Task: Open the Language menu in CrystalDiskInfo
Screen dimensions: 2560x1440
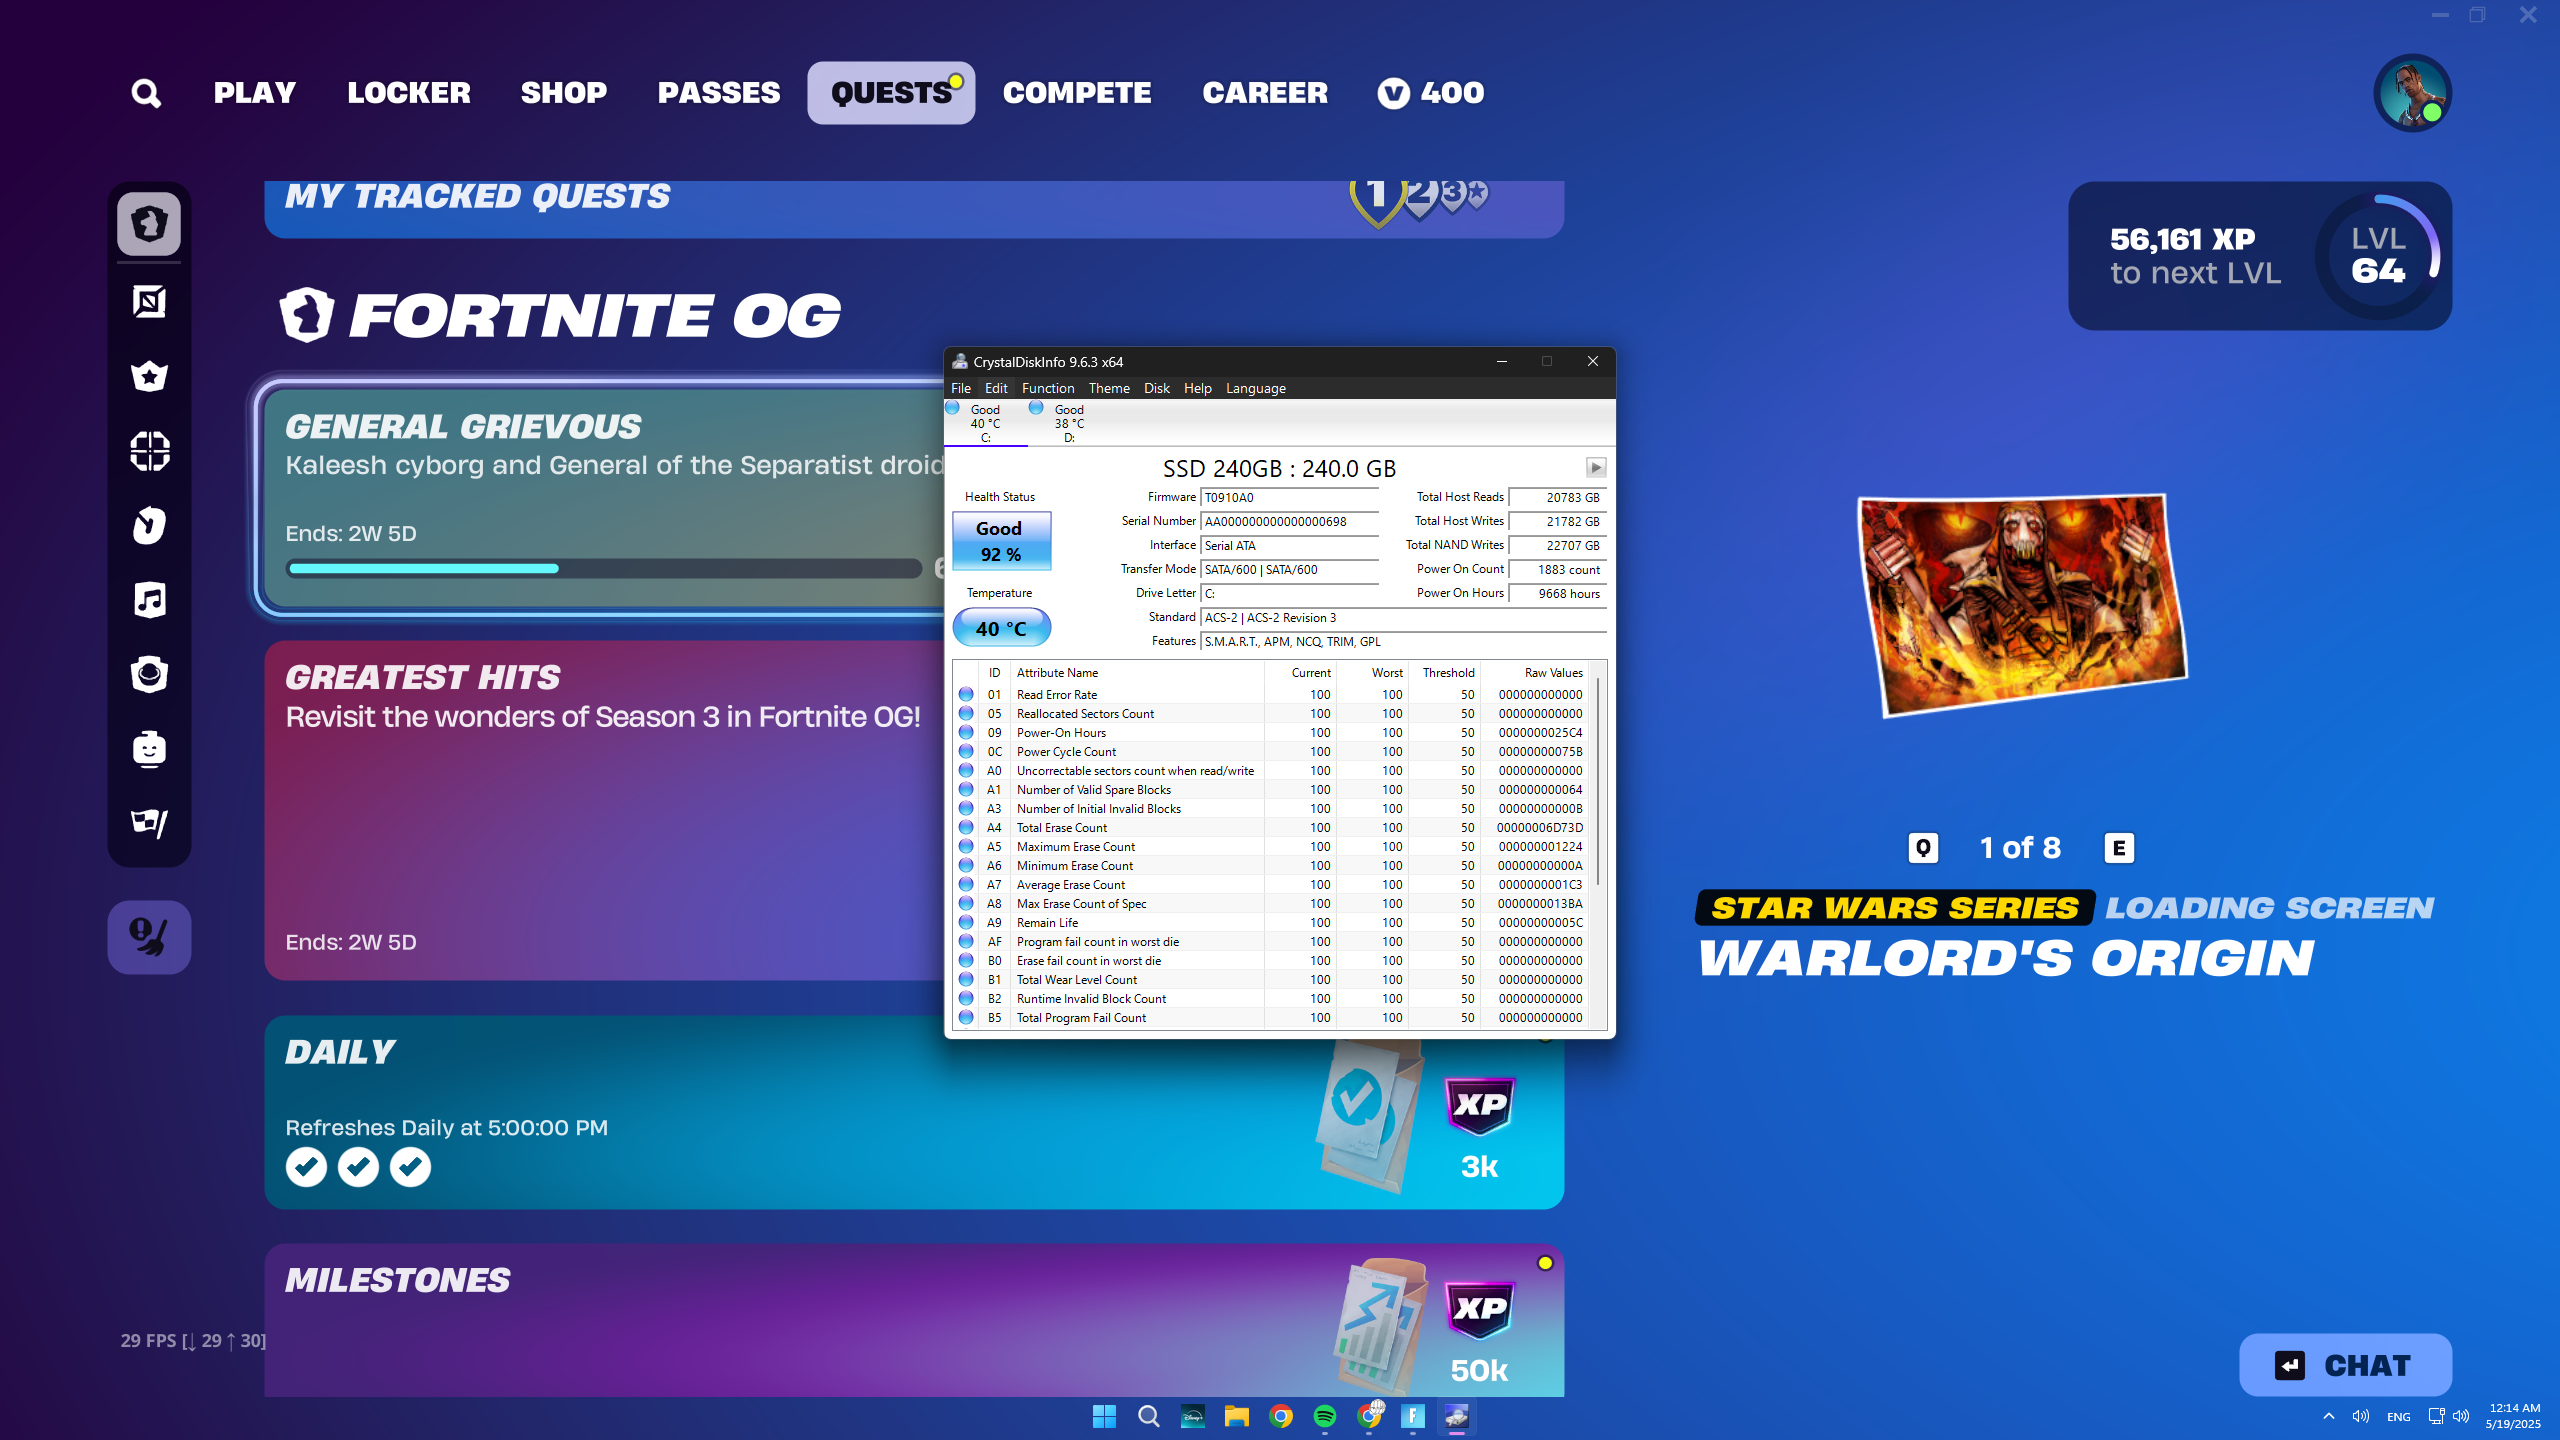Action: [1255, 389]
